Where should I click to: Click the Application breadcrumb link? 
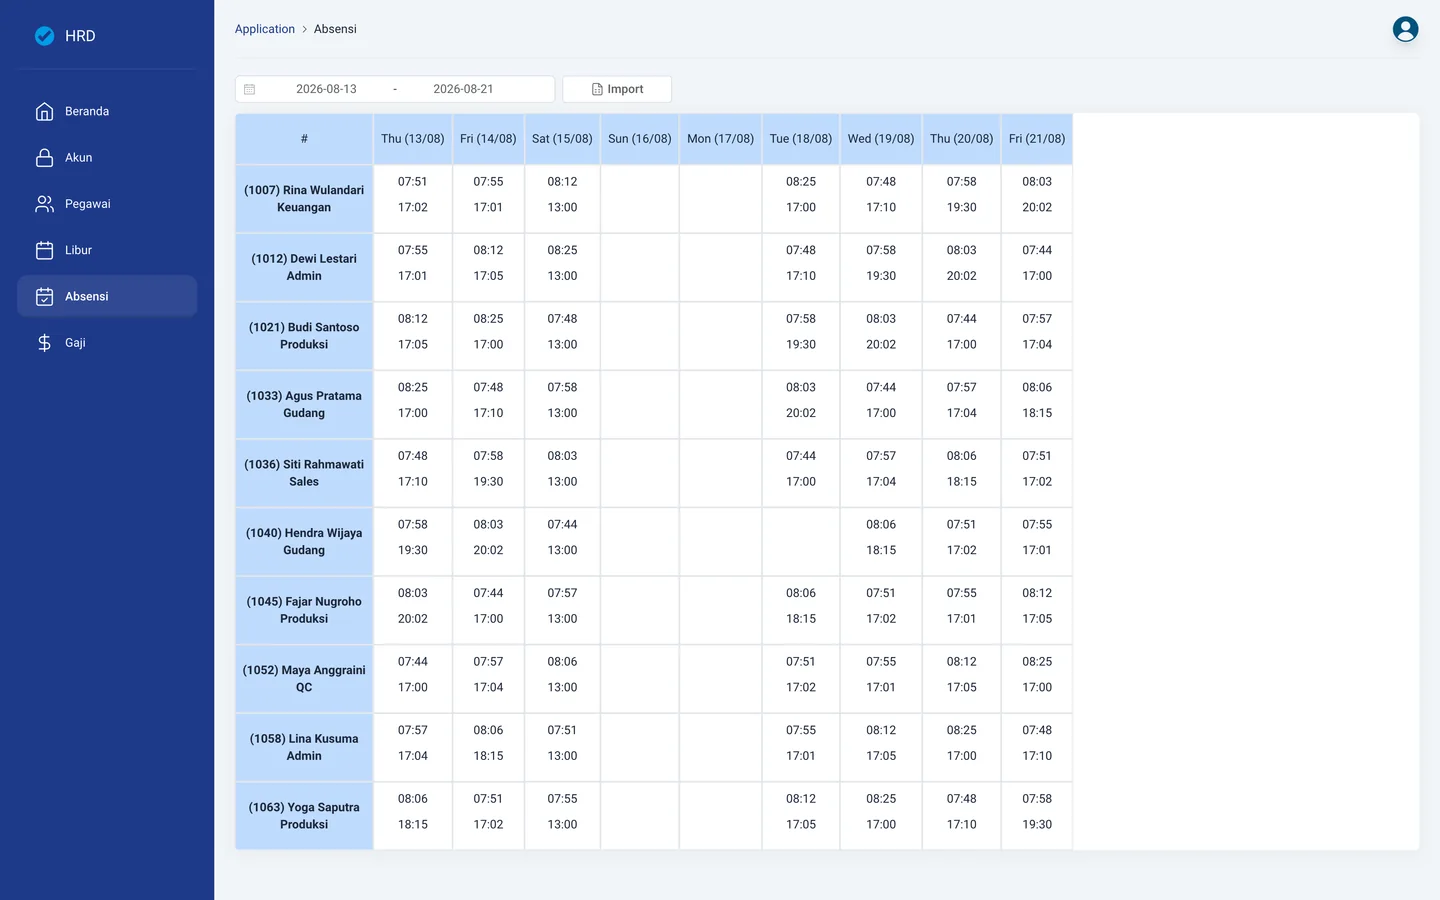pyautogui.click(x=265, y=29)
